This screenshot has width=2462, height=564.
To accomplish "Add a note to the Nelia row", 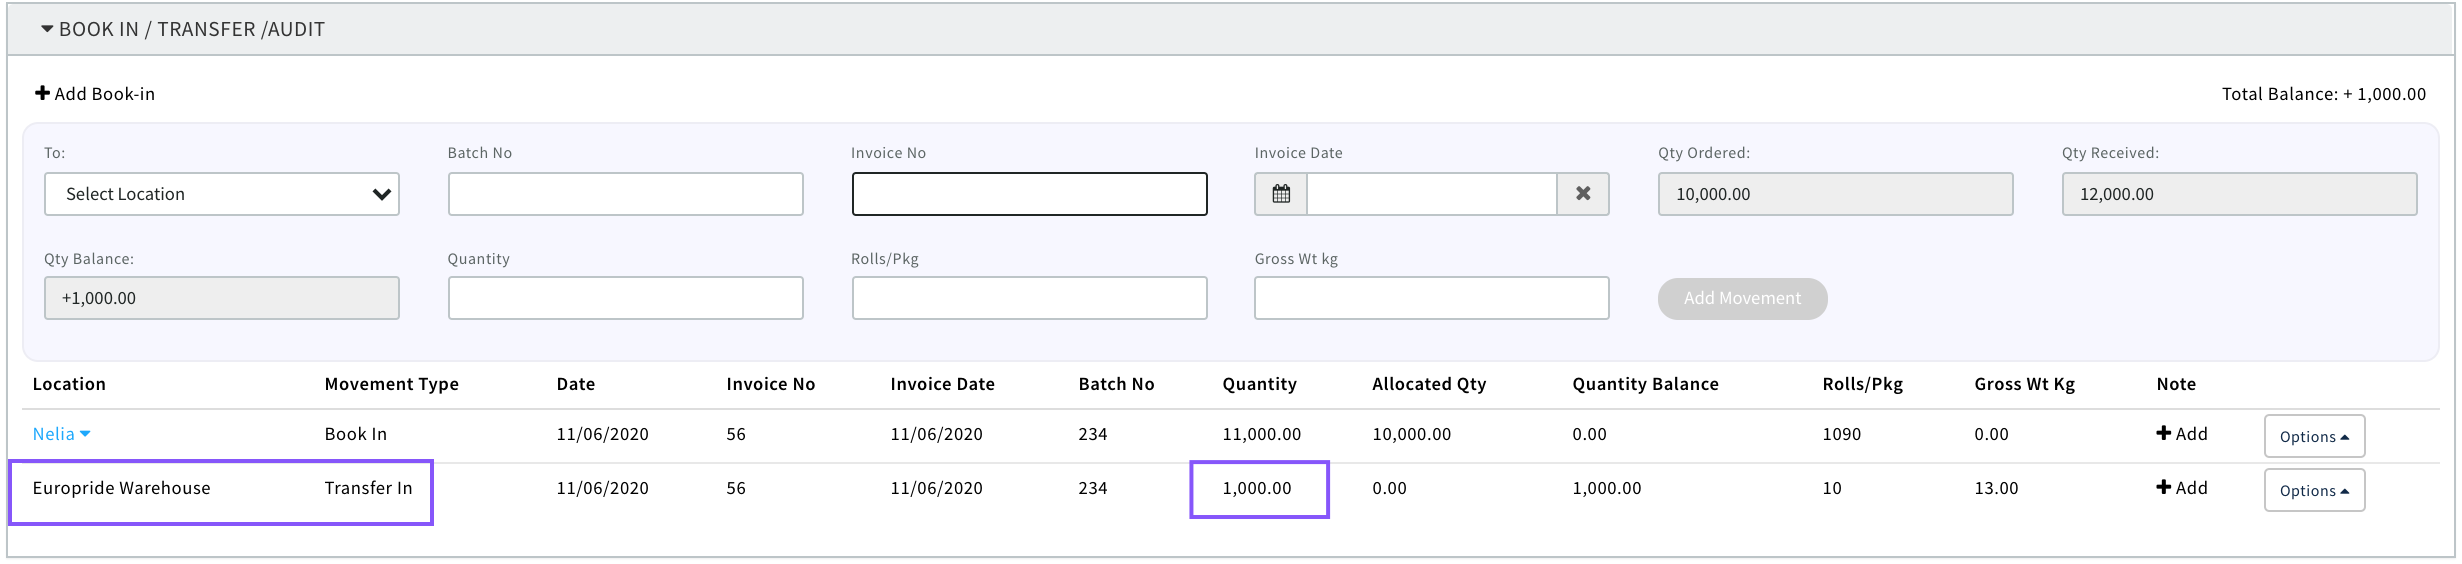I will [2181, 434].
